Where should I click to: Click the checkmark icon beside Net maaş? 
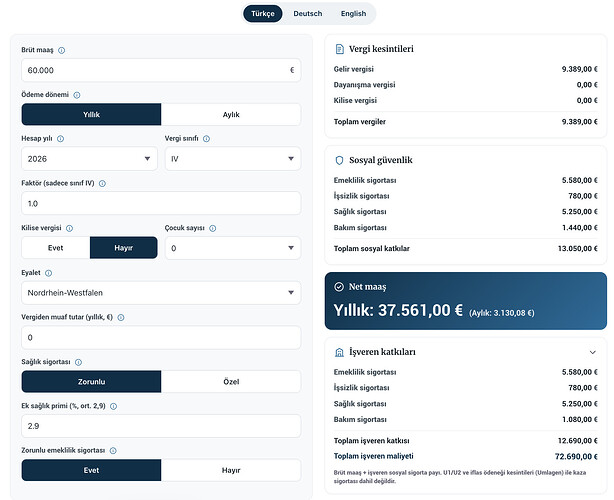pos(339,287)
